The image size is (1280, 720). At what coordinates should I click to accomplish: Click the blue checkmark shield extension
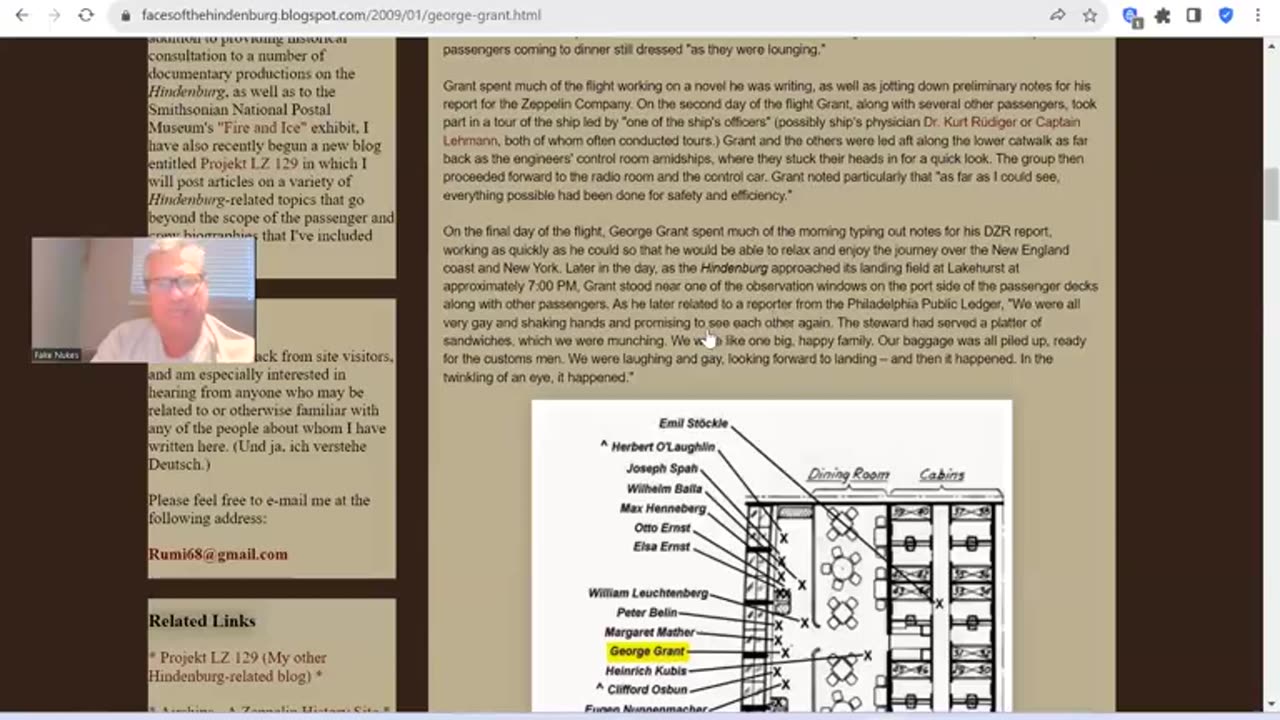(1226, 15)
